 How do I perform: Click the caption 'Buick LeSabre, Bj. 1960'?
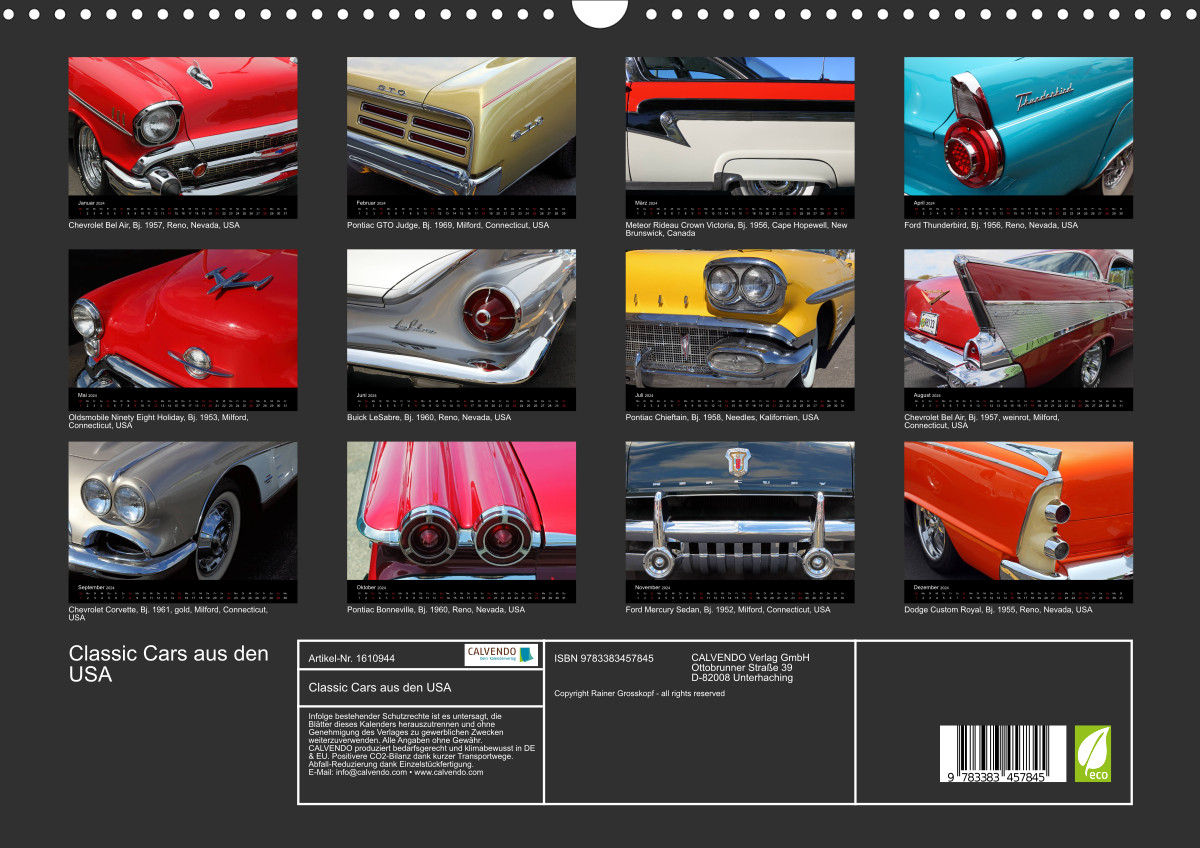(429, 417)
